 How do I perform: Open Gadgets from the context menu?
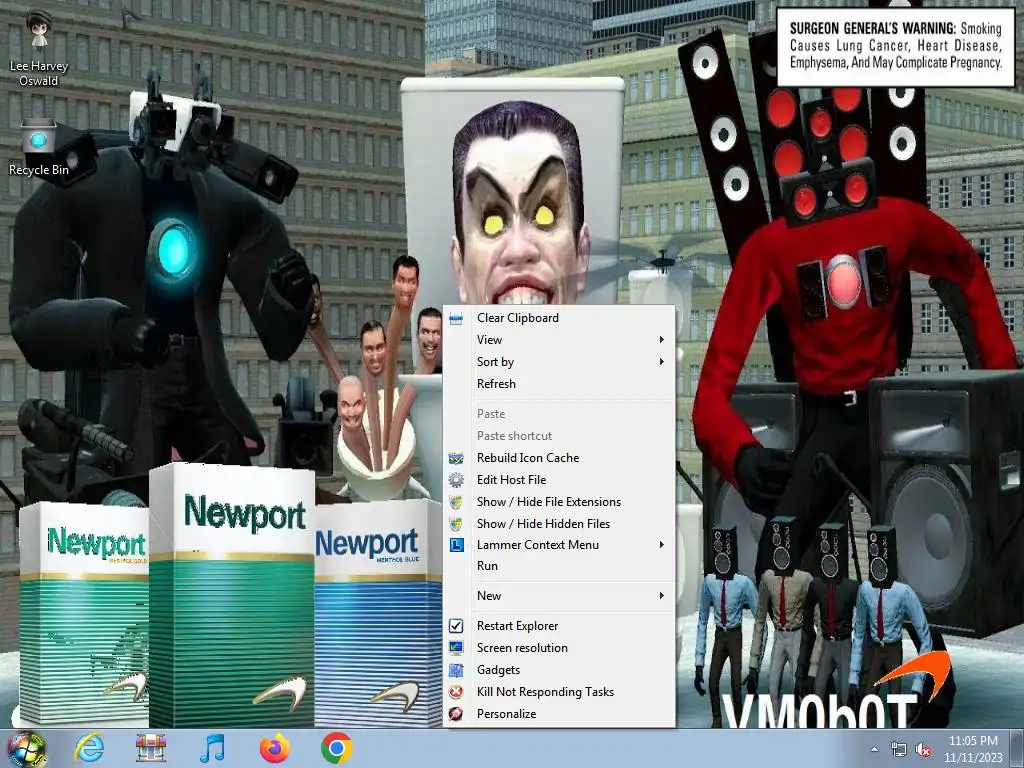pos(559,670)
